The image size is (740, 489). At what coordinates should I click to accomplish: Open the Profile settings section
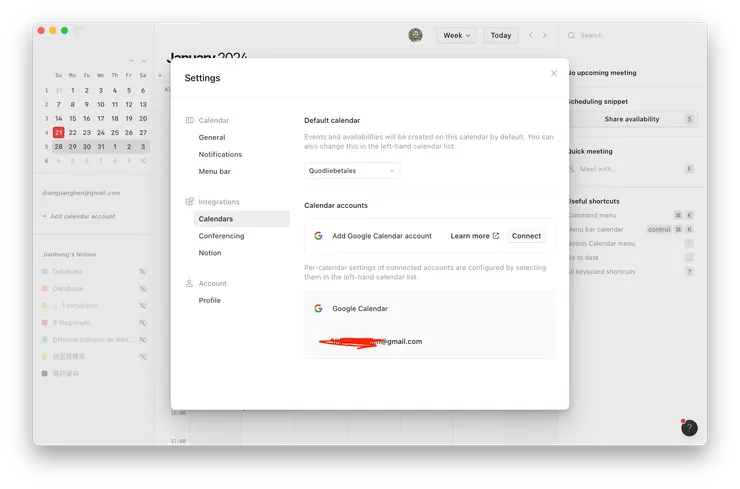pos(210,300)
